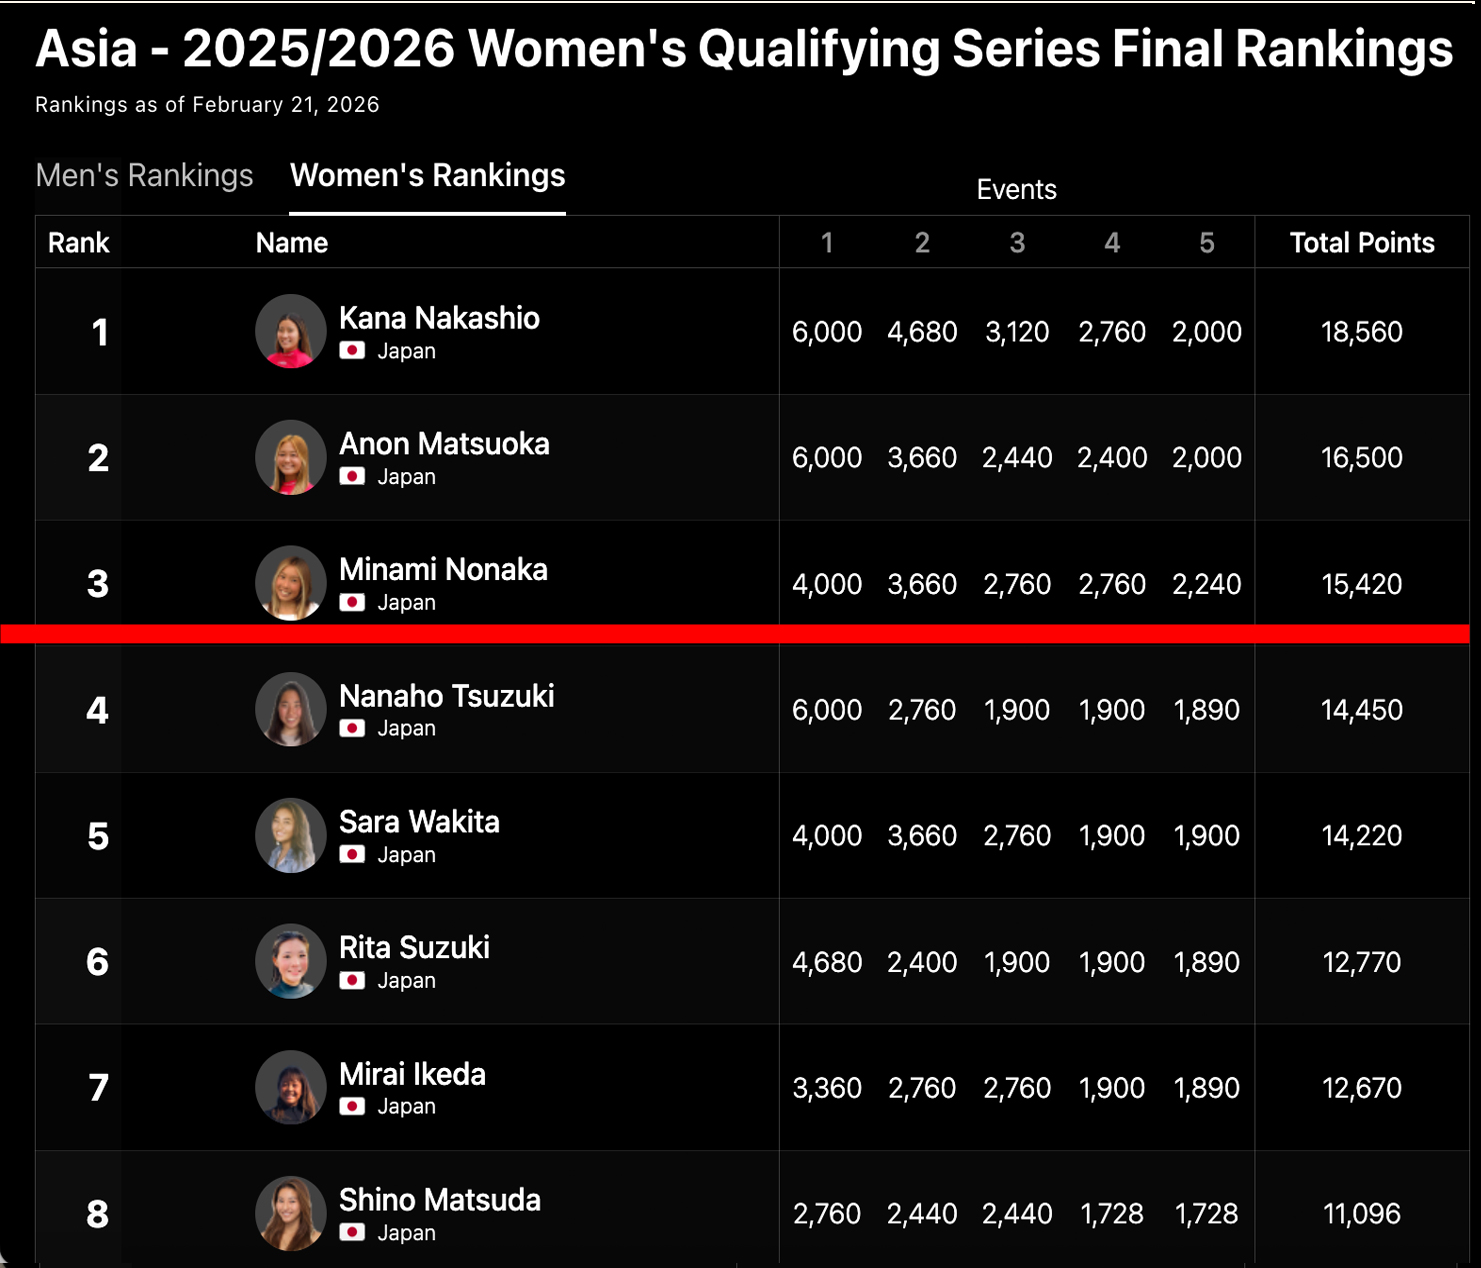Open Kana Nakashio's athlete name link

(x=439, y=318)
